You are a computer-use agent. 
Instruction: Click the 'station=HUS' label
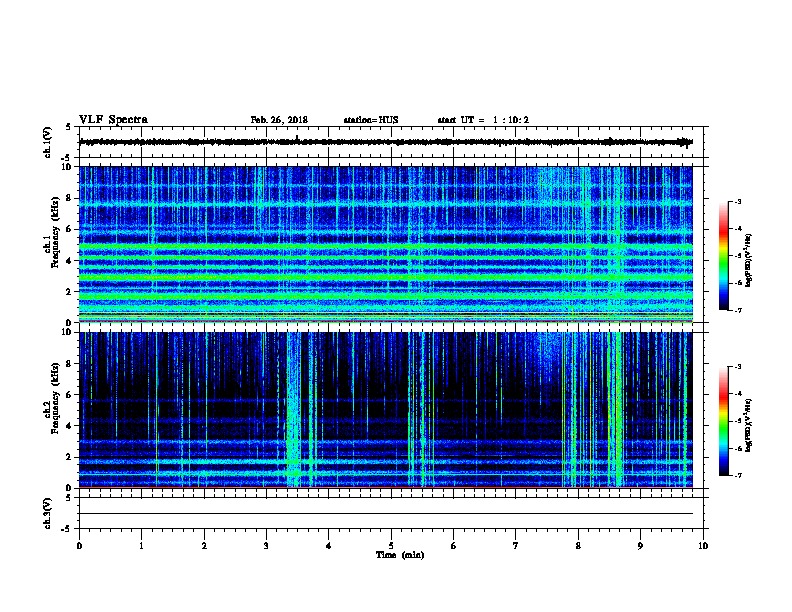tap(371, 120)
